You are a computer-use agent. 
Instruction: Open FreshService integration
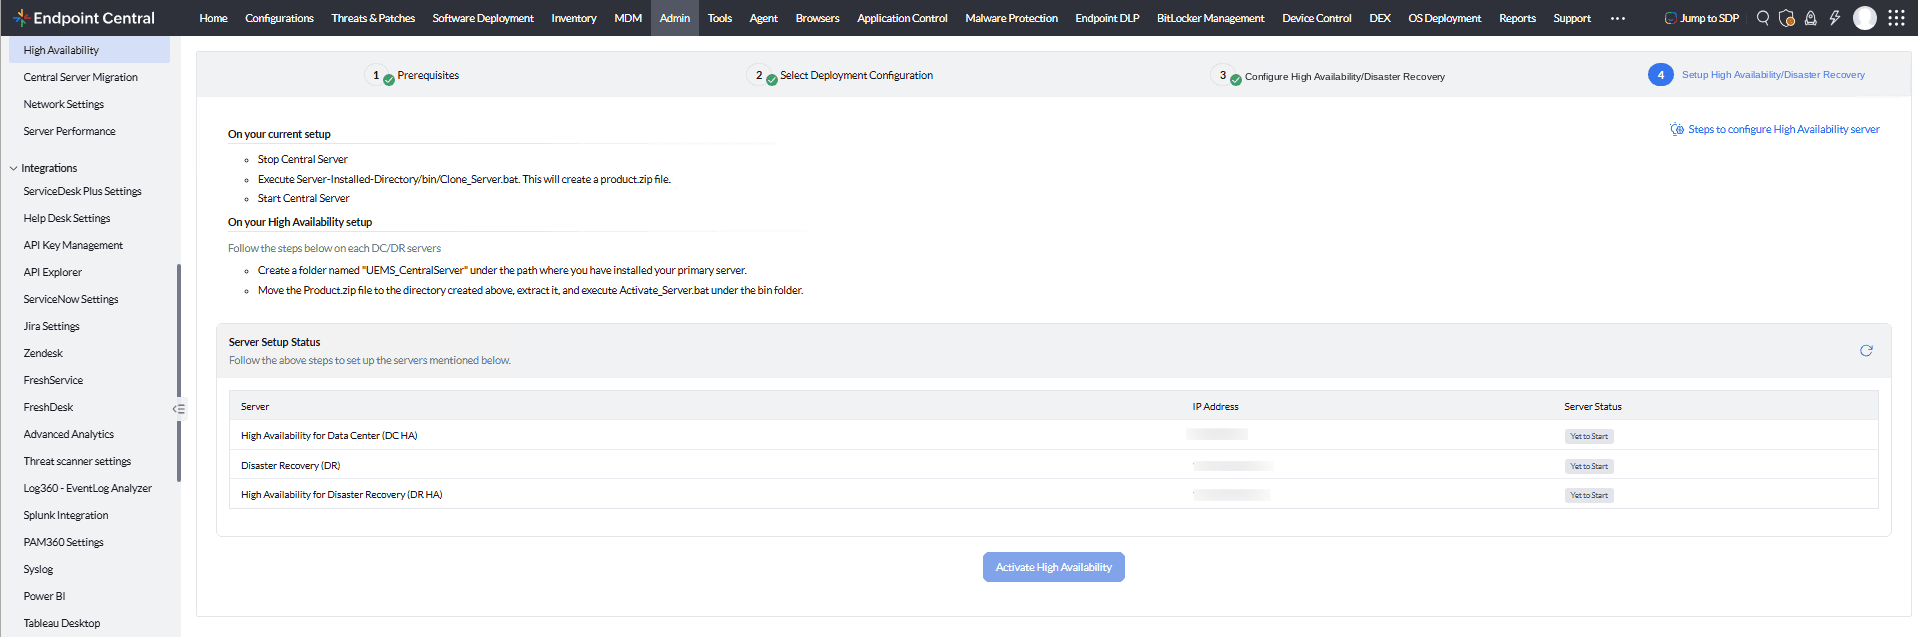[54, 380]
